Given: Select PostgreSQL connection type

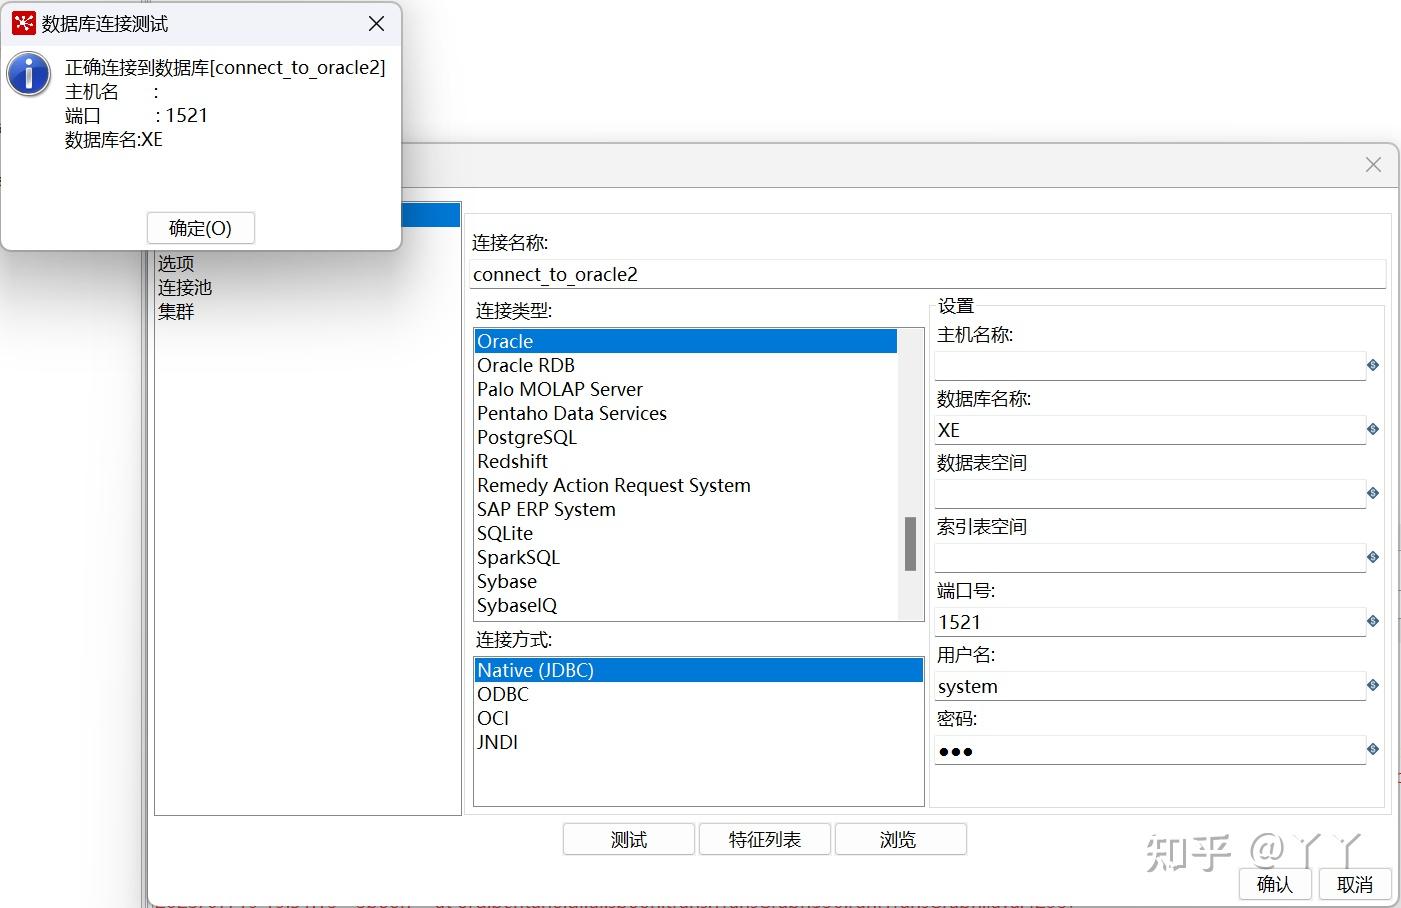Looking at the screenshot, I should click(x=686, y=437).
